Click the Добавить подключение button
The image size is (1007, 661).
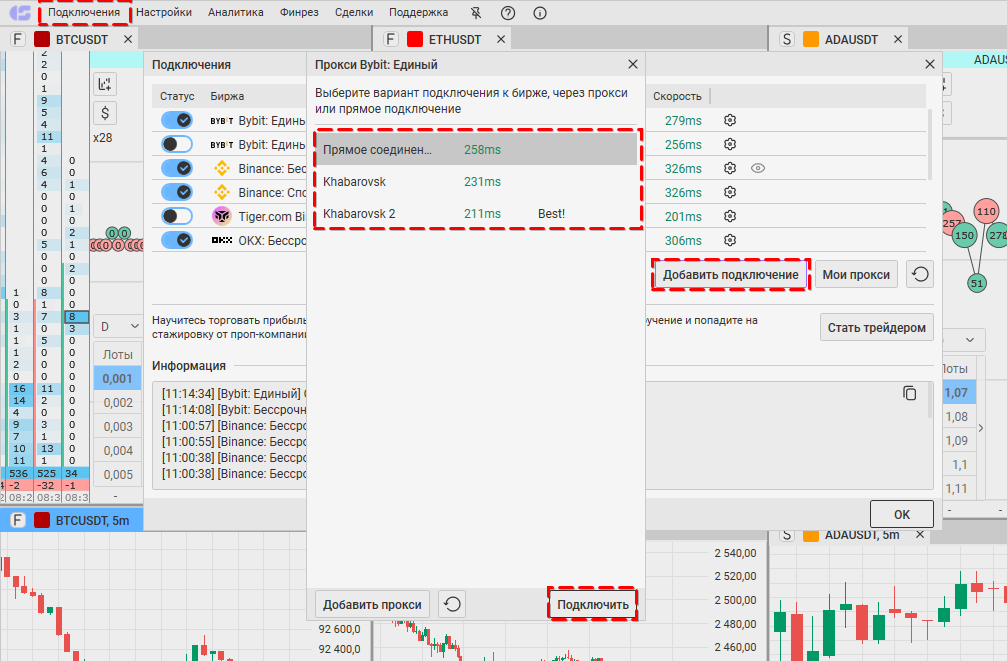(x=731, y=274)
